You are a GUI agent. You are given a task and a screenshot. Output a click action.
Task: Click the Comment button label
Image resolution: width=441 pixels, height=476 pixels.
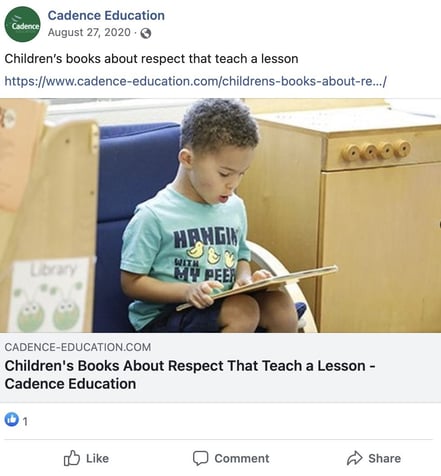(x=242, y=458)
